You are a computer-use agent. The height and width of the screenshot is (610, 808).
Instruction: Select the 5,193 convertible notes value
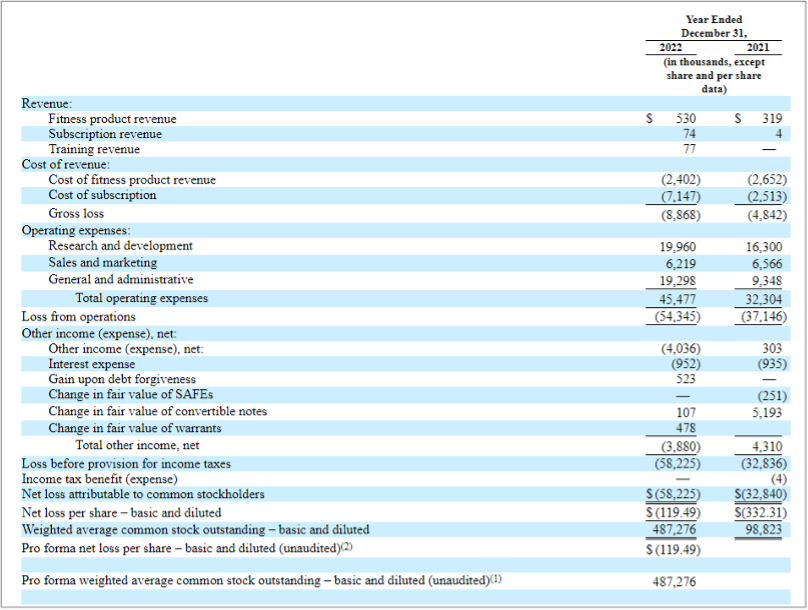tap(766, 411)
